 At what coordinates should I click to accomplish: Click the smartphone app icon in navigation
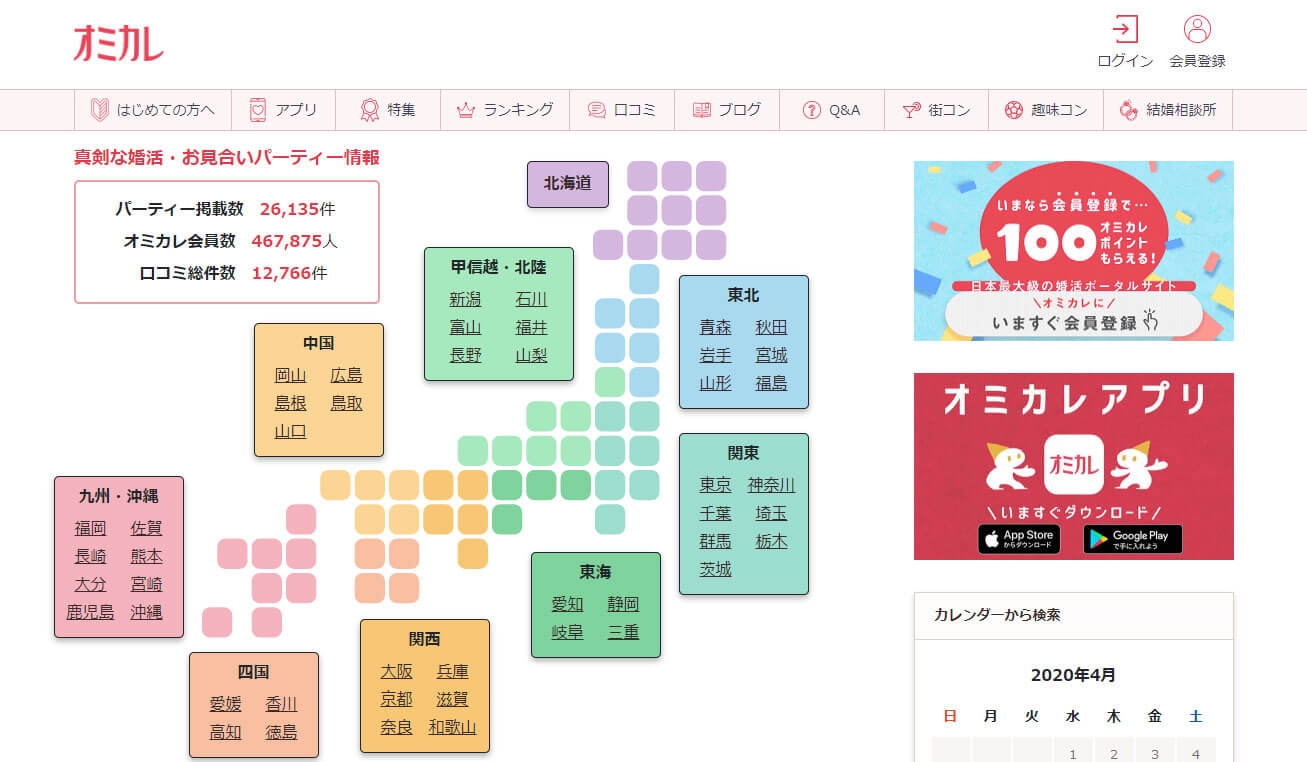tap(258, 110)
